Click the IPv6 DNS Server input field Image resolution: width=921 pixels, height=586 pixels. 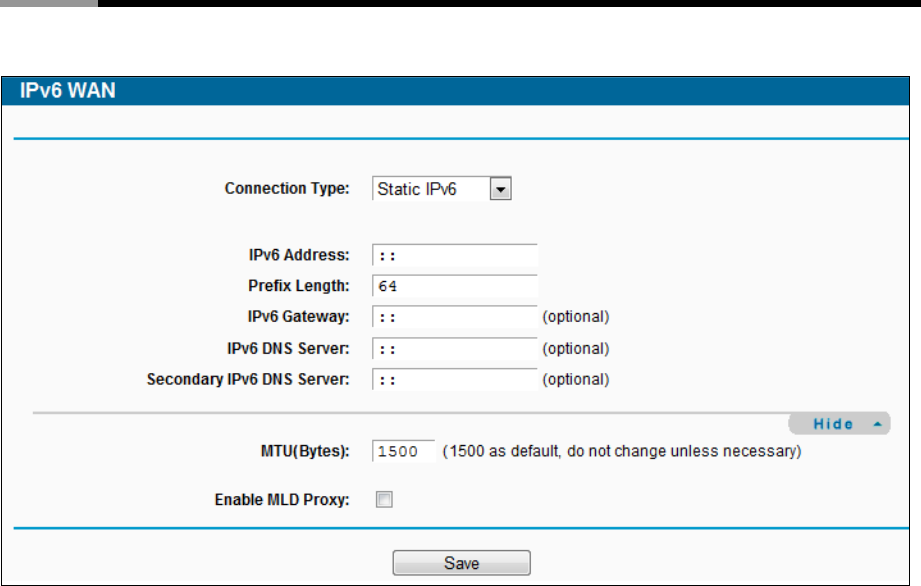point(455,349)
